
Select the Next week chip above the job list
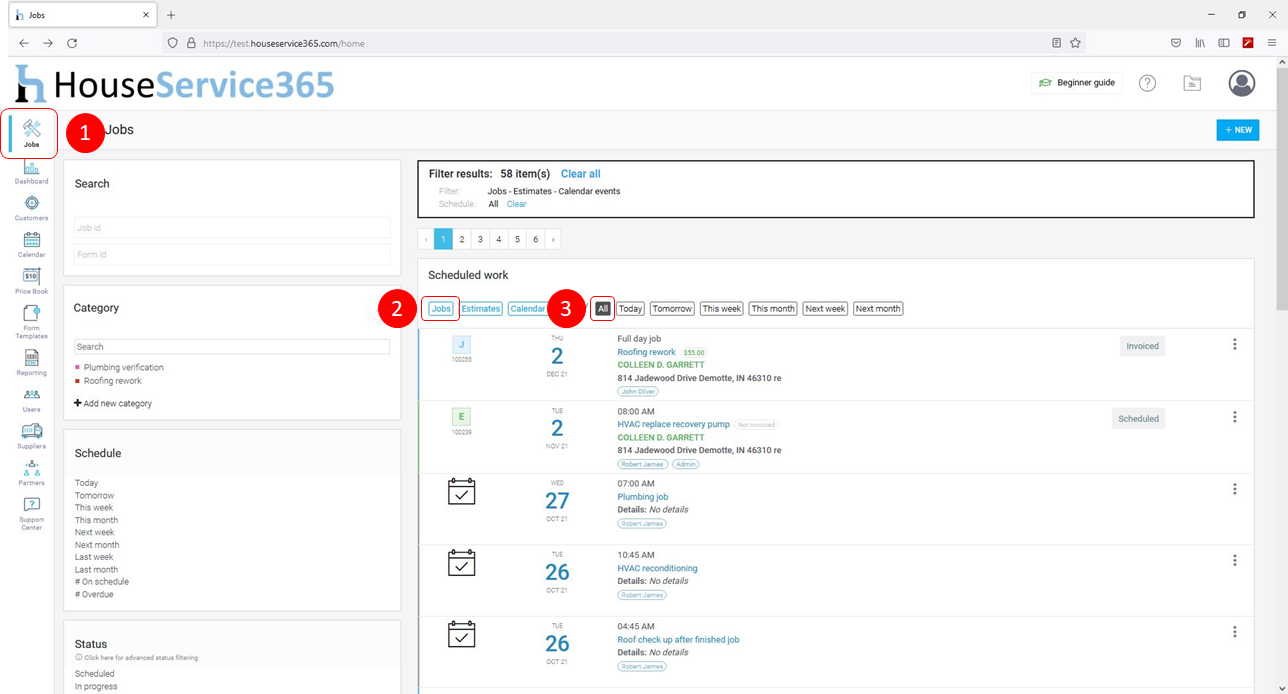825,309
